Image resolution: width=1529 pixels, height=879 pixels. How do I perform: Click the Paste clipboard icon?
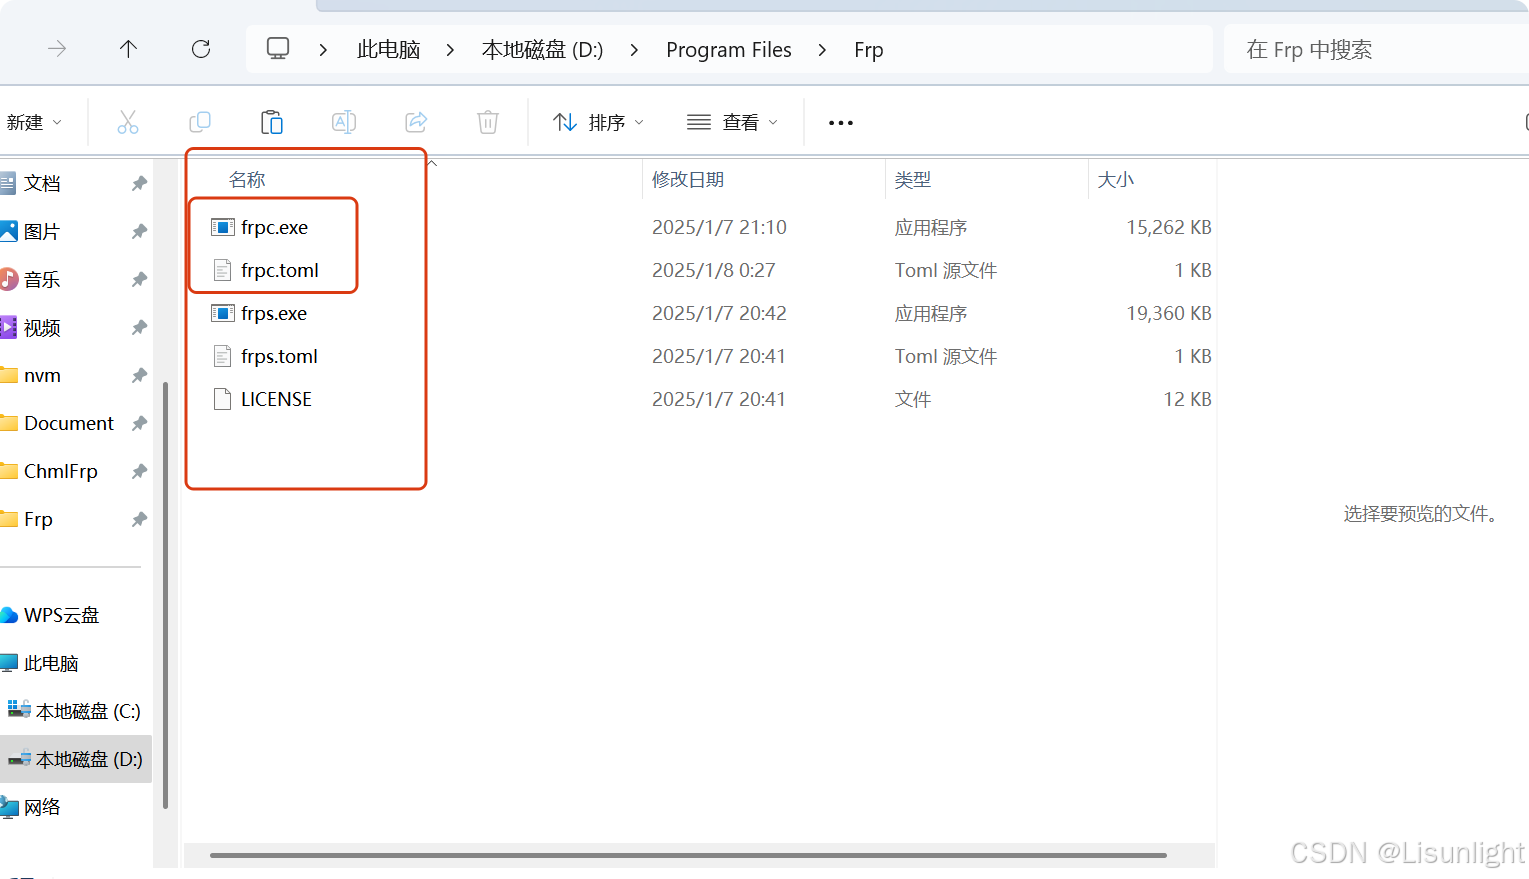coord(272,122)
